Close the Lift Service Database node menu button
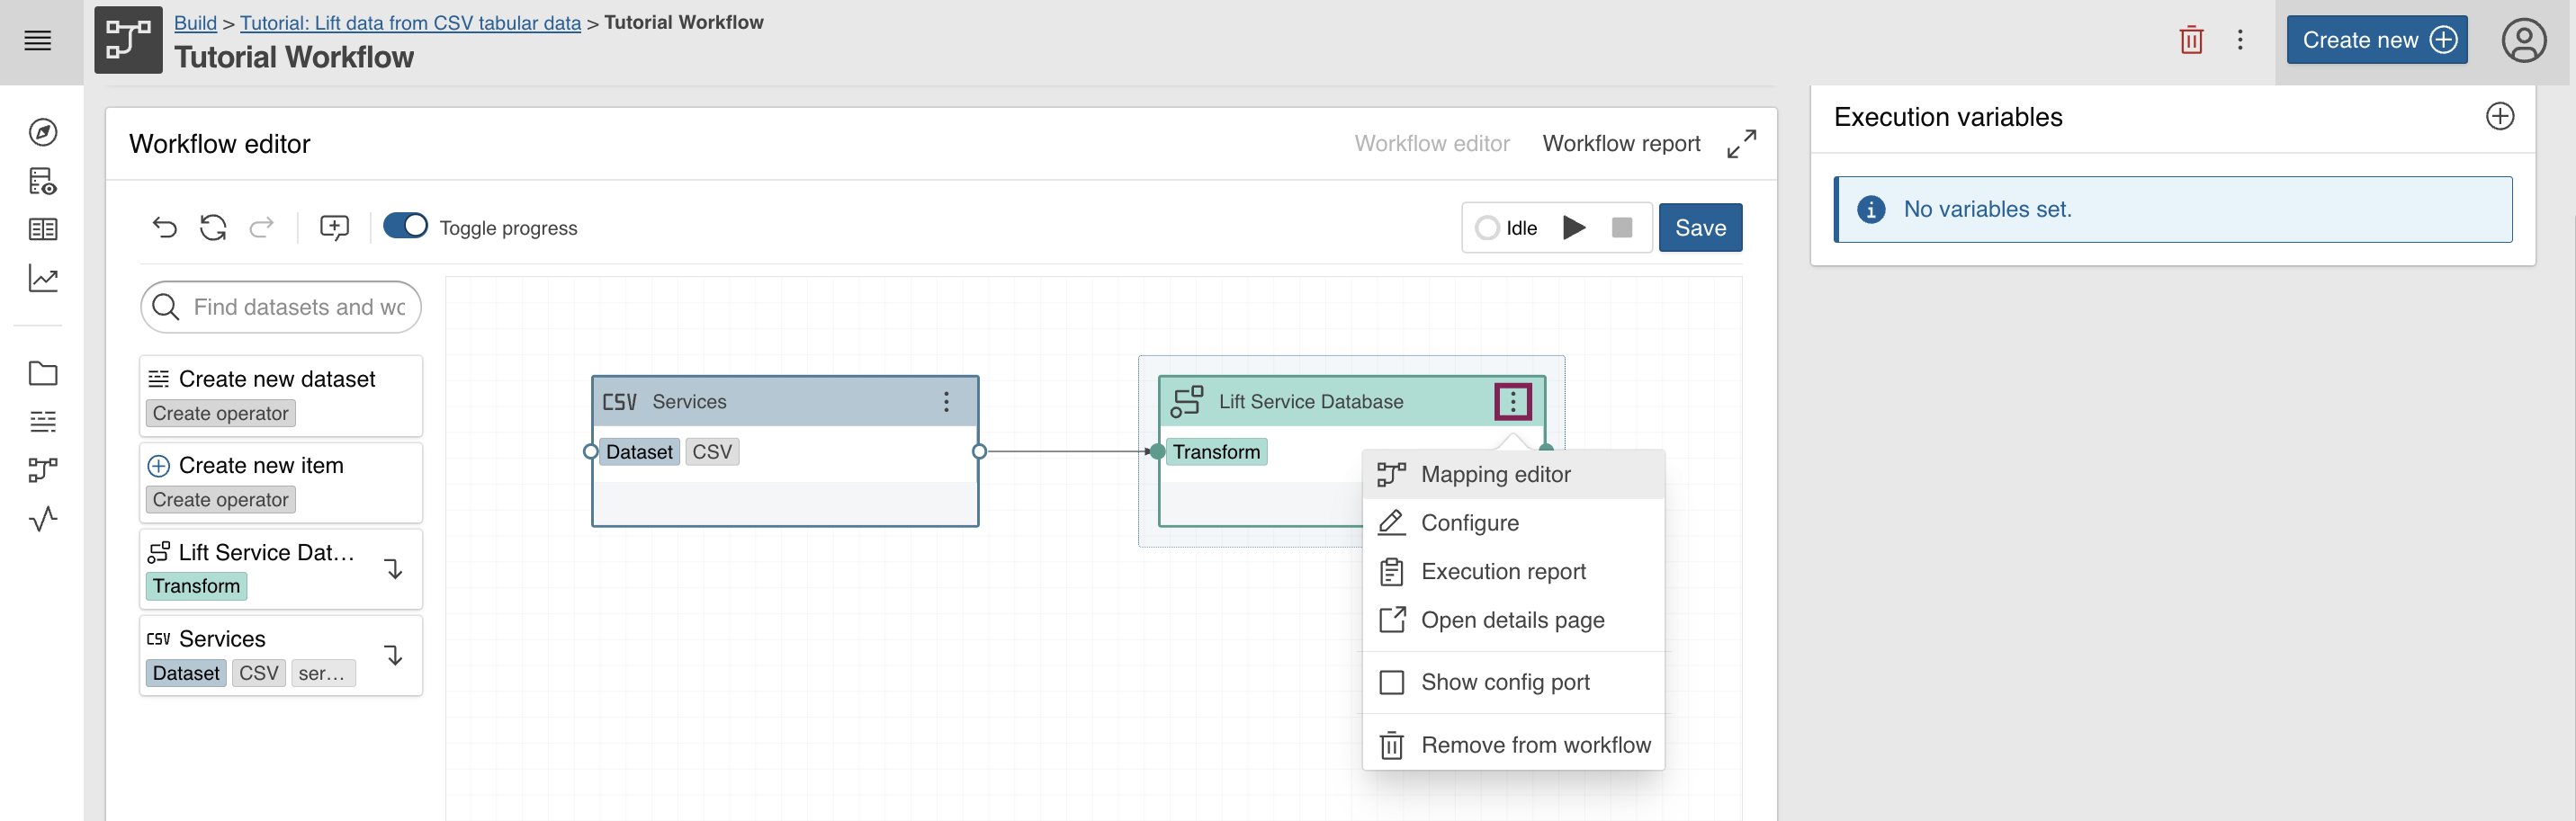The height and width of the screenshot is (821, 2576). [1513, 402]
